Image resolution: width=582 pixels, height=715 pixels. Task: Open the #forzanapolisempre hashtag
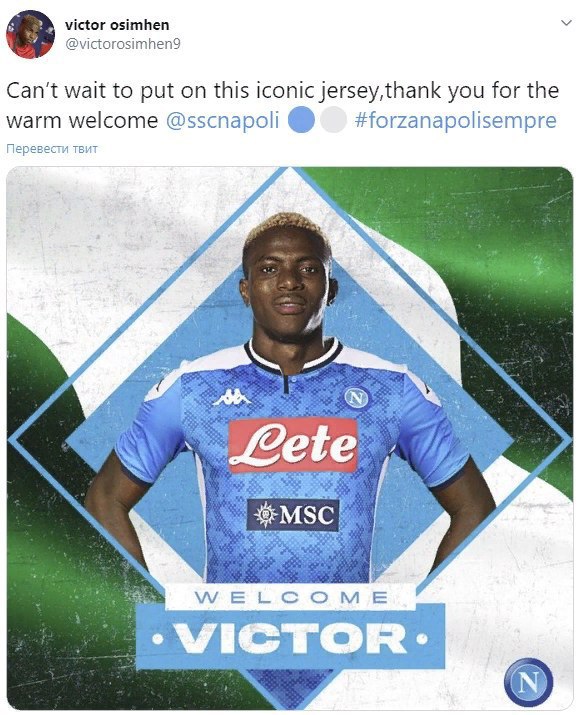[455, 121]
